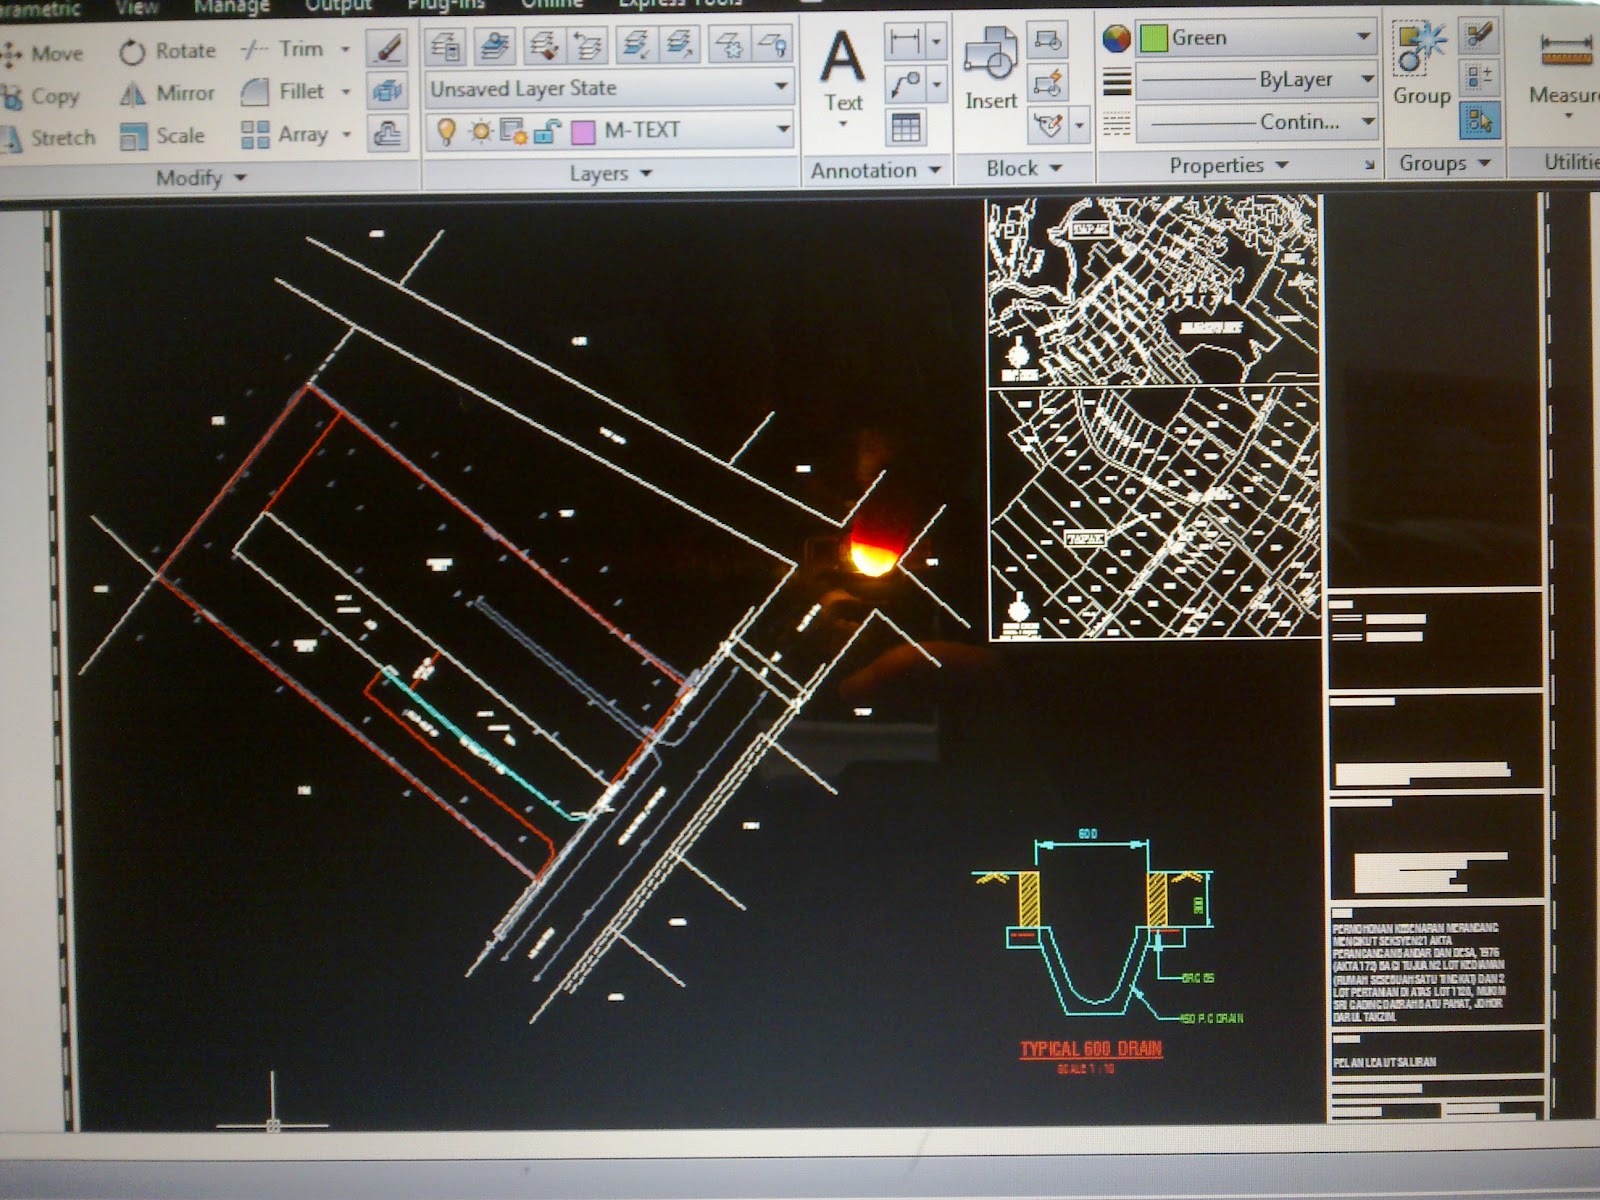Choose the Stretch tool

pos(48,137)
